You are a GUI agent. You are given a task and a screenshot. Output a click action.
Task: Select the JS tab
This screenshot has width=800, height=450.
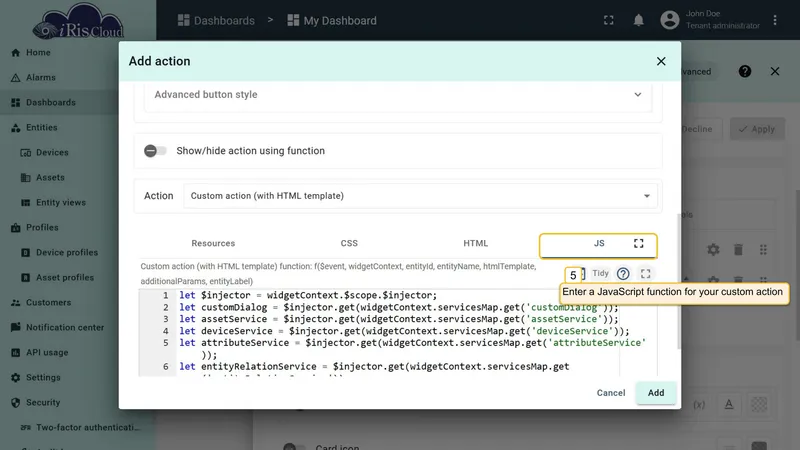pos(598,245)
